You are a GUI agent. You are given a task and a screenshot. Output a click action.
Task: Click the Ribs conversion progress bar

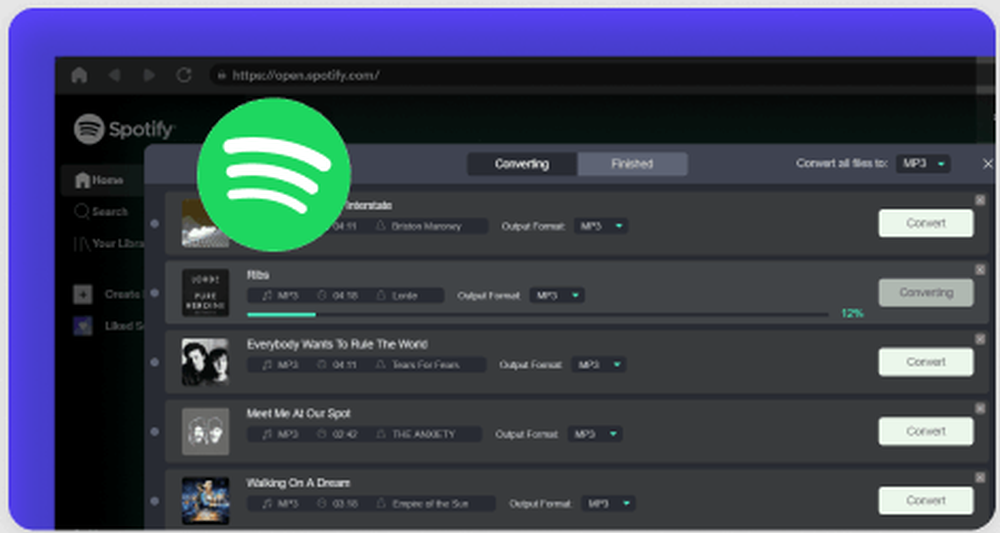(x=537, y=314)
